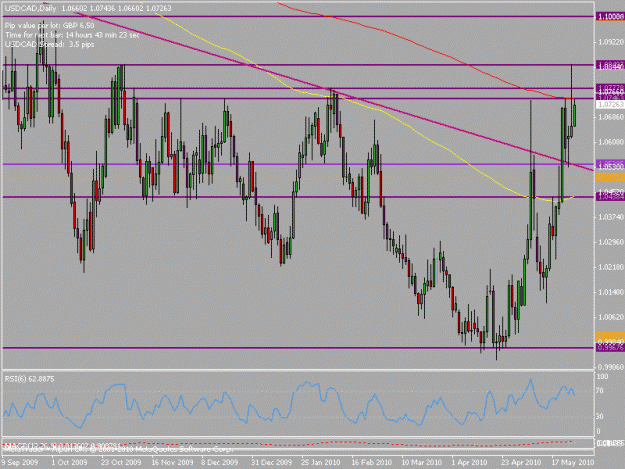The image size is (625, 469).
Task: Click the 1.02180 price scale value
Action: (x=611, y=267)
